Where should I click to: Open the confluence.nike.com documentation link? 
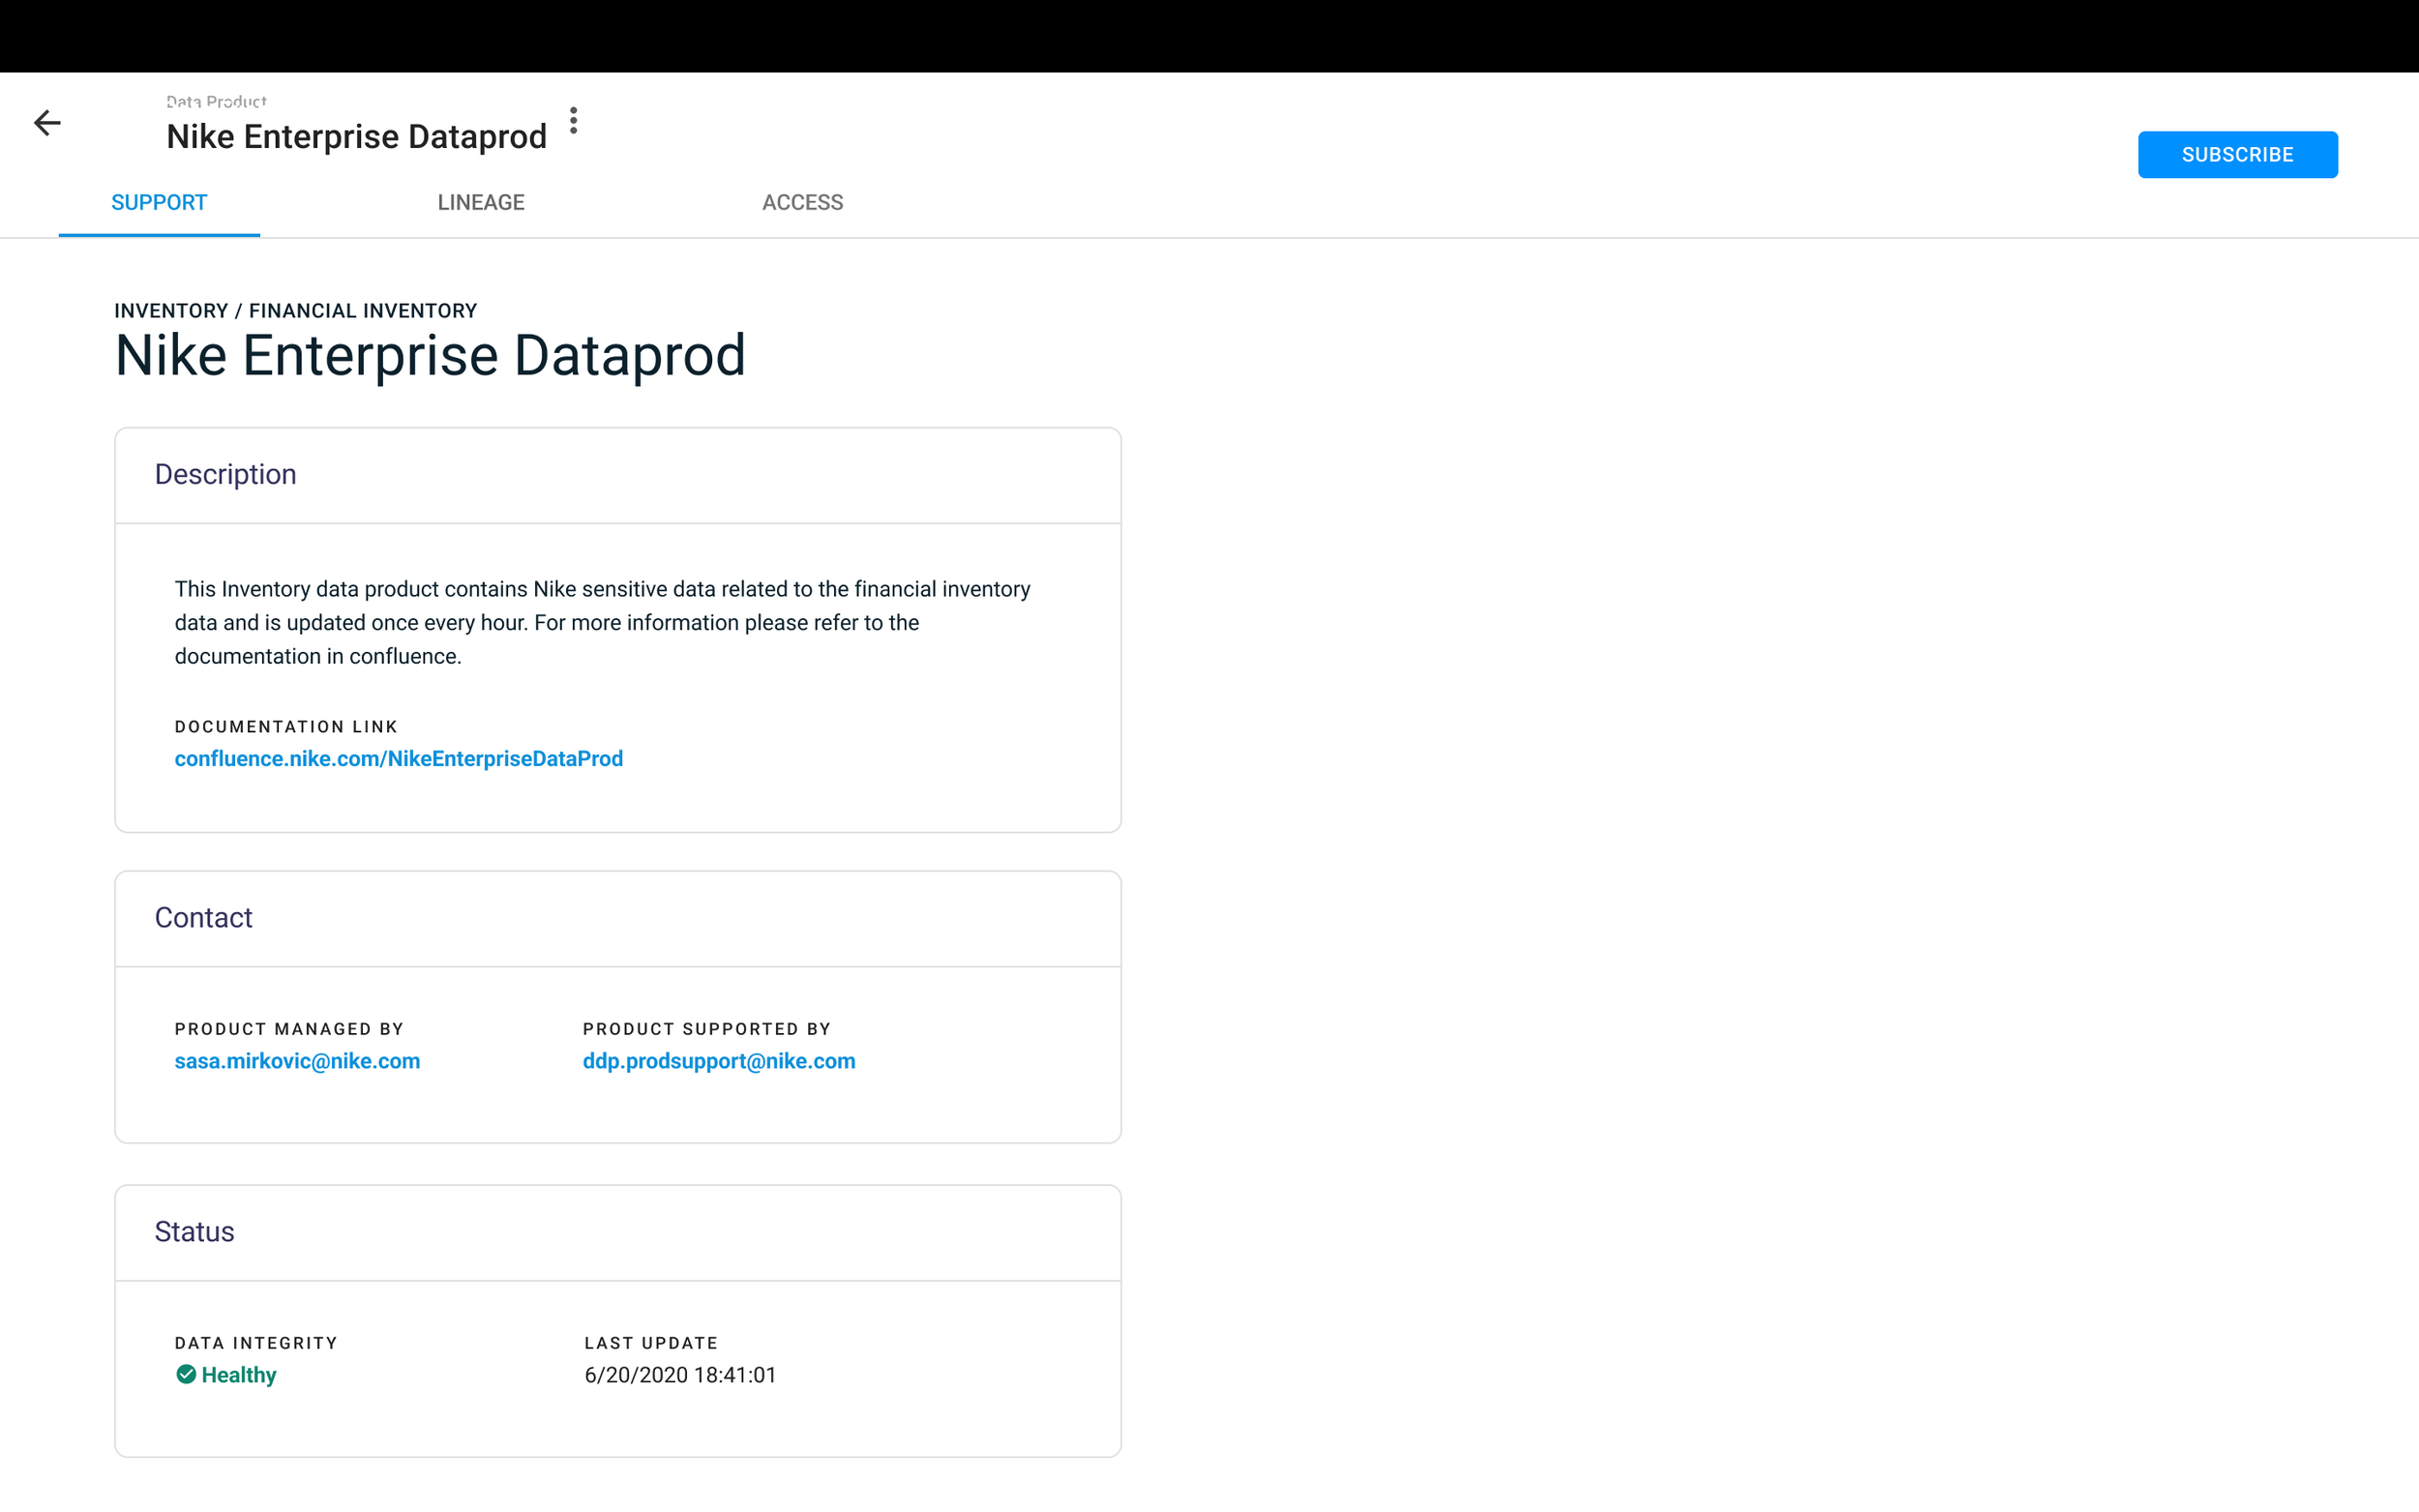[399, 758]
